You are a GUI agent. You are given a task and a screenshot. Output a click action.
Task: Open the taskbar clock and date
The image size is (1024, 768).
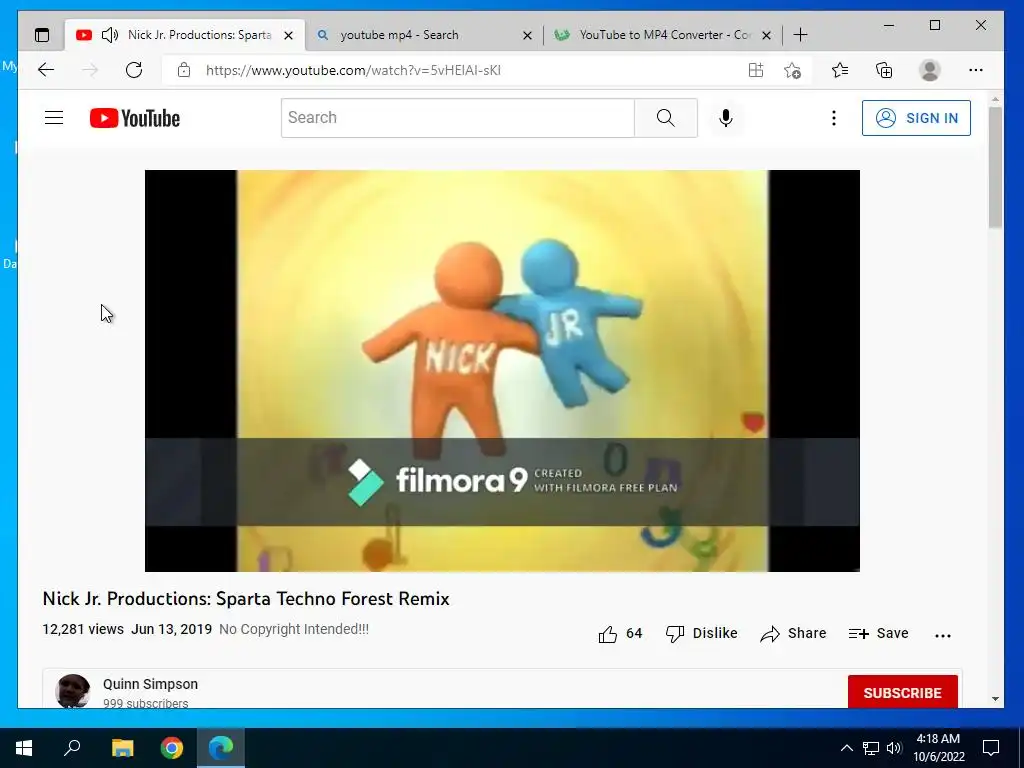click(x=938, y=748)
